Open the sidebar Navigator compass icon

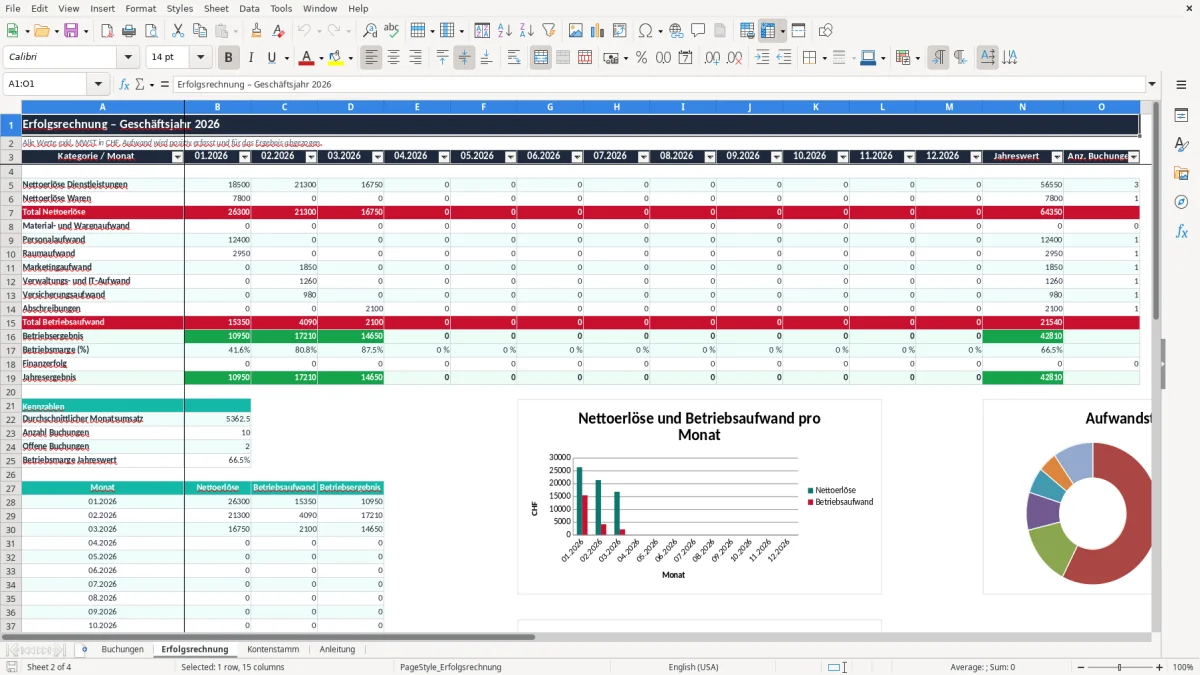1181,202
